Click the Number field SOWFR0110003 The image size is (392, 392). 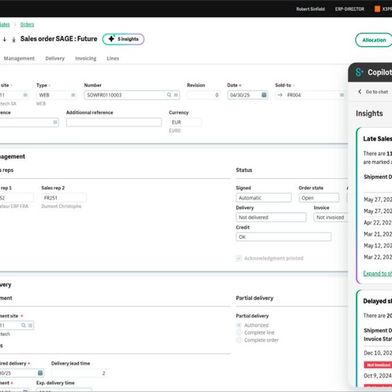coord(132,95)
